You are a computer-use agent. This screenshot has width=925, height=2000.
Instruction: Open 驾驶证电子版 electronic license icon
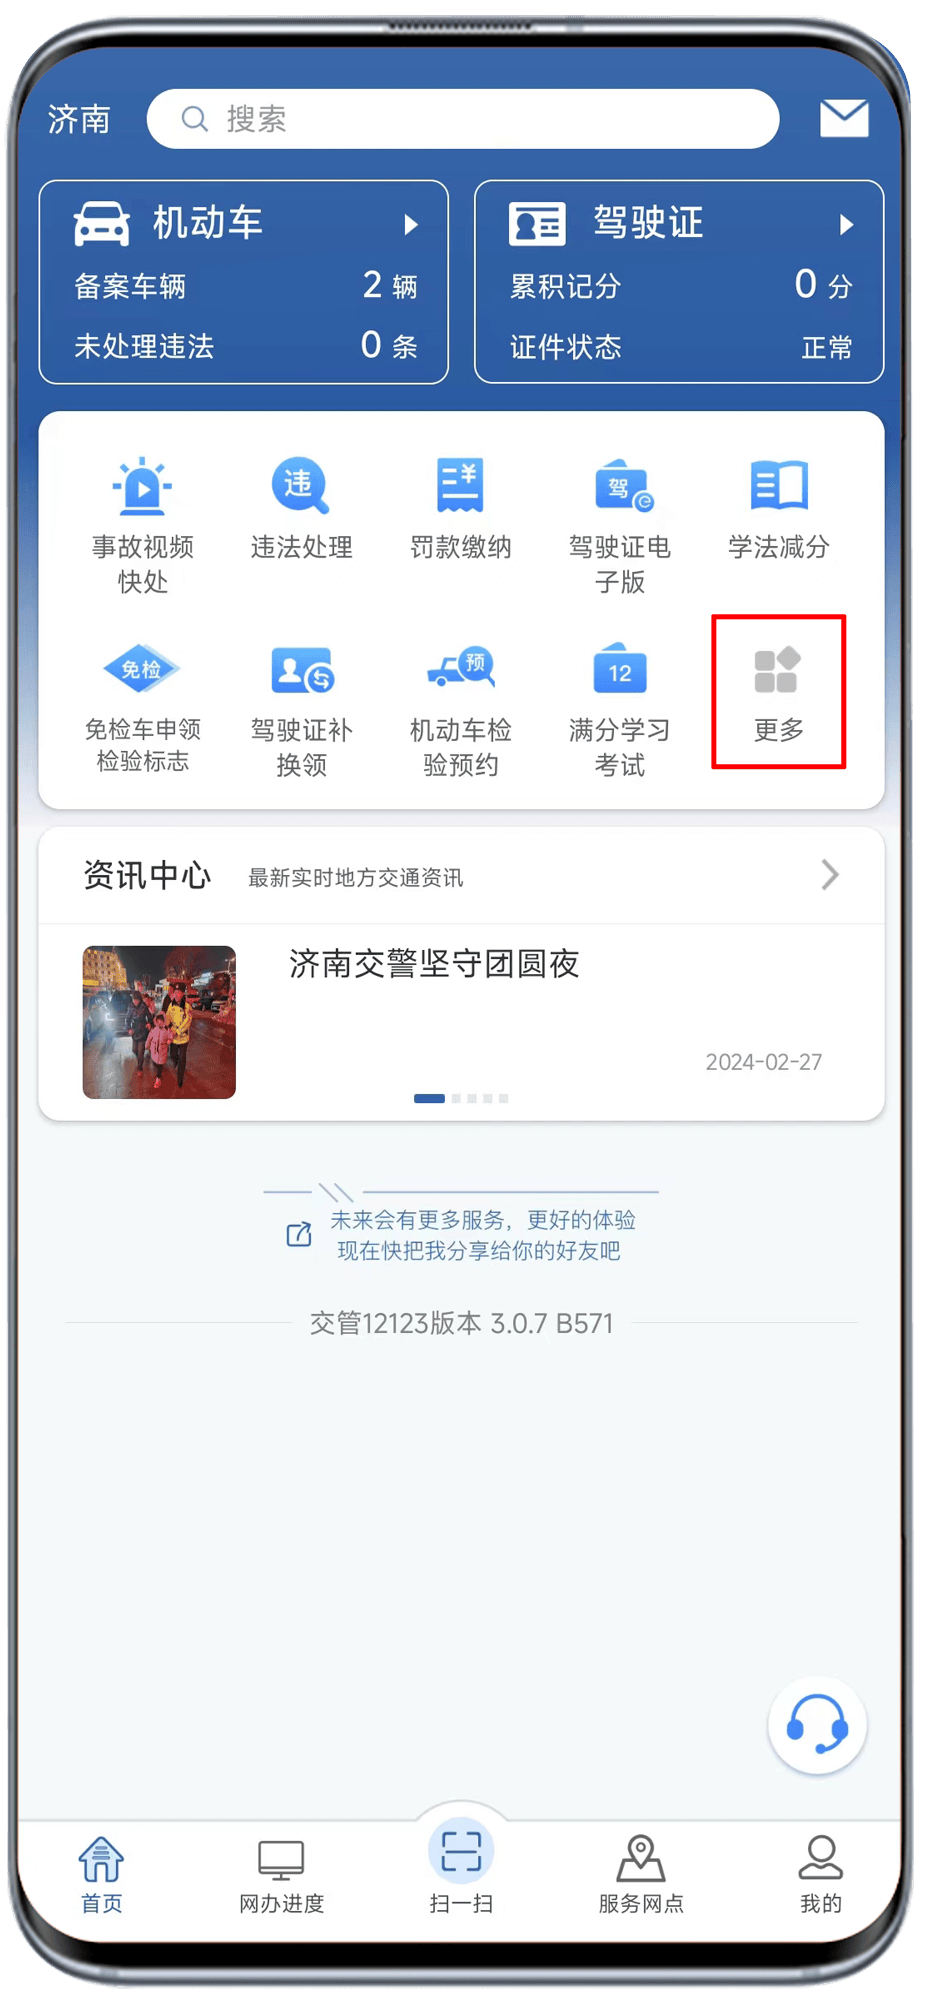(x=620, y=486)
